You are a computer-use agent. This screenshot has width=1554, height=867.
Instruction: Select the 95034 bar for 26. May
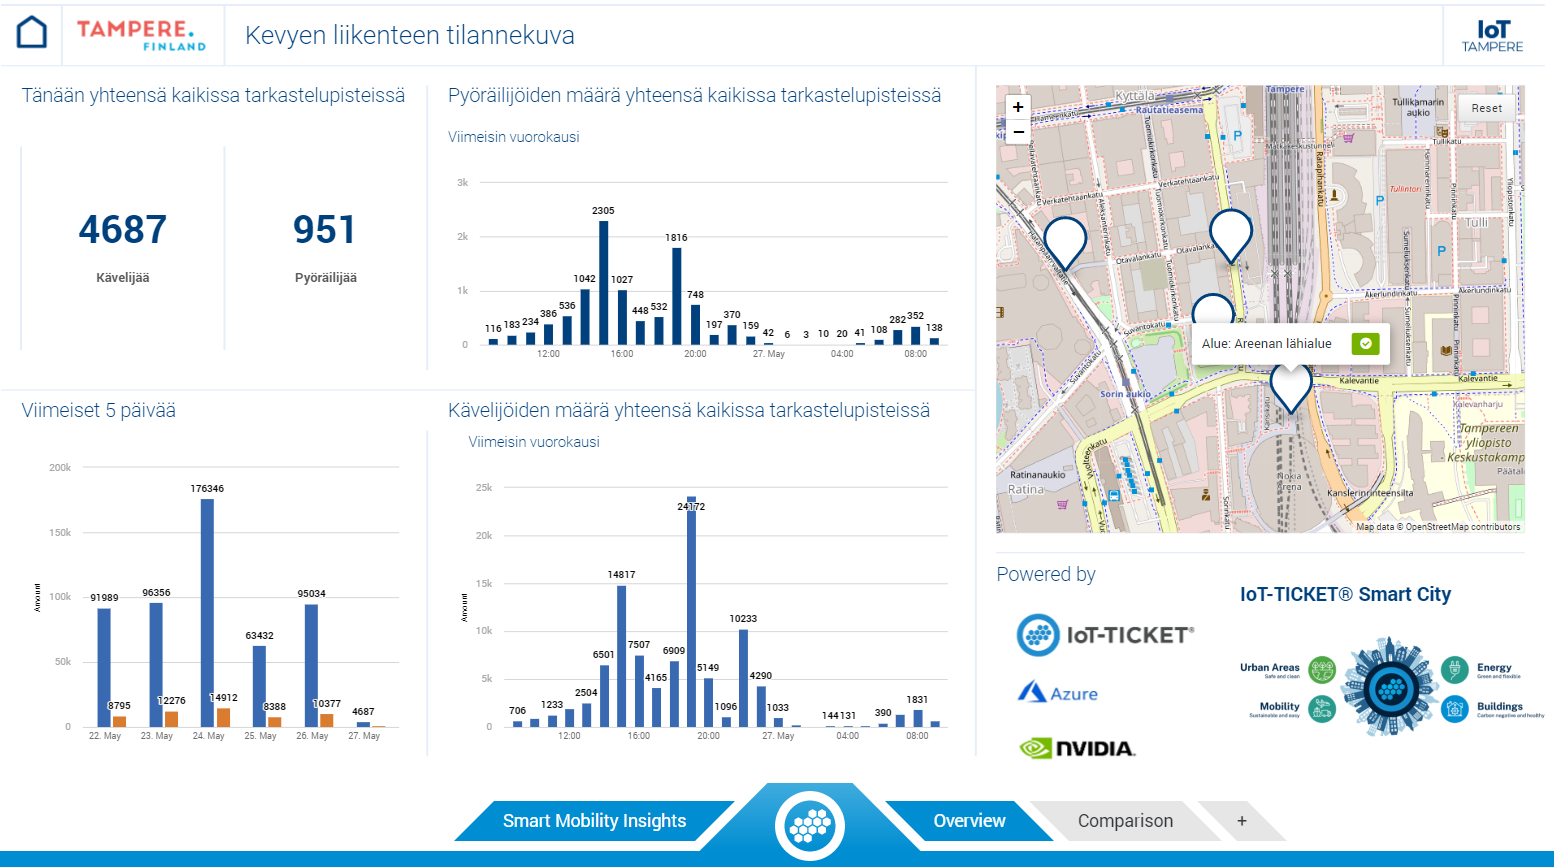point(311,665)
